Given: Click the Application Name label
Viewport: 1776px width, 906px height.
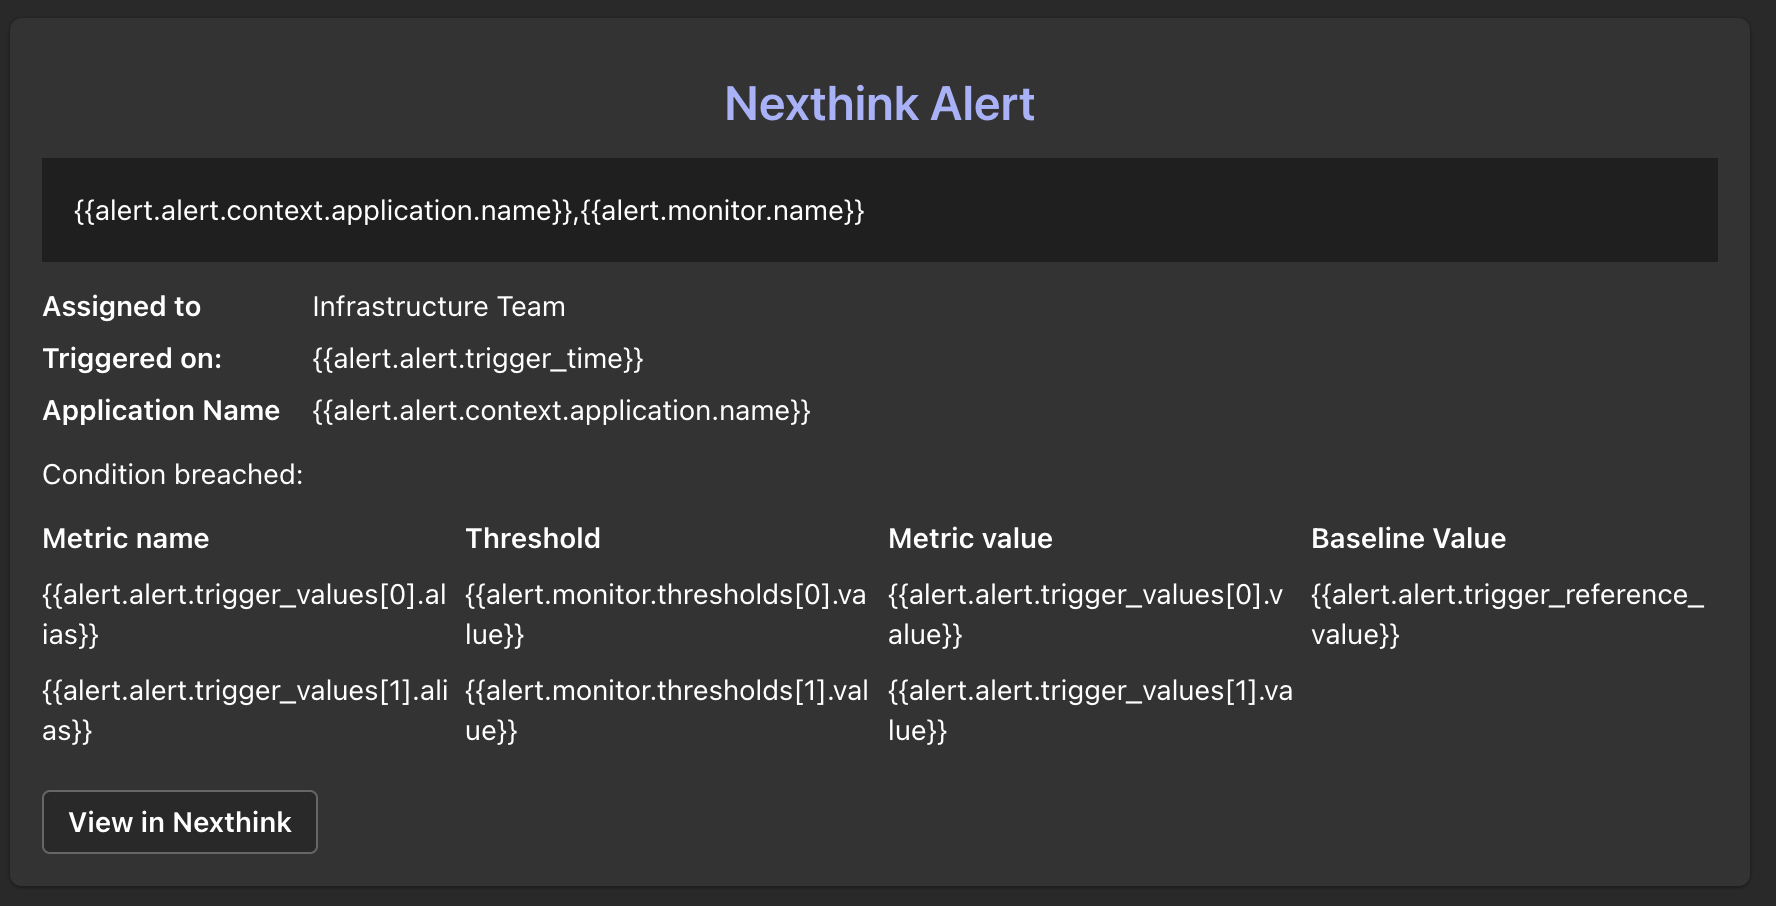Looking at the screenshot, I should tap(161, 410).
